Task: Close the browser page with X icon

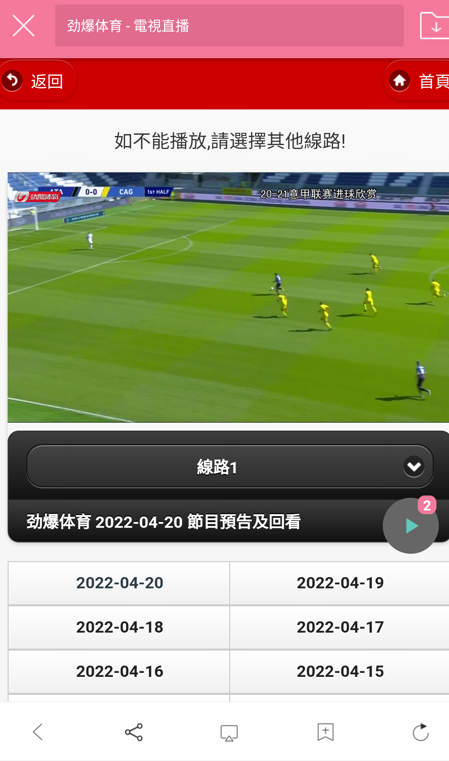Action: (x=23, y=26)
